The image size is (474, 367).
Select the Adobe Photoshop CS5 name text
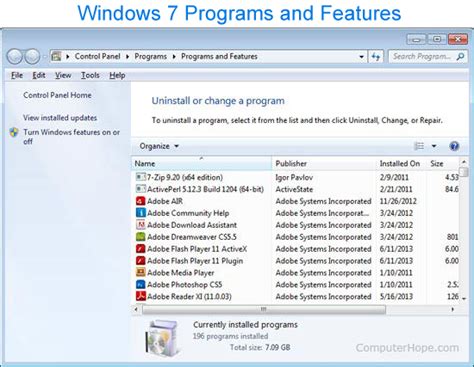click(185, 284)
